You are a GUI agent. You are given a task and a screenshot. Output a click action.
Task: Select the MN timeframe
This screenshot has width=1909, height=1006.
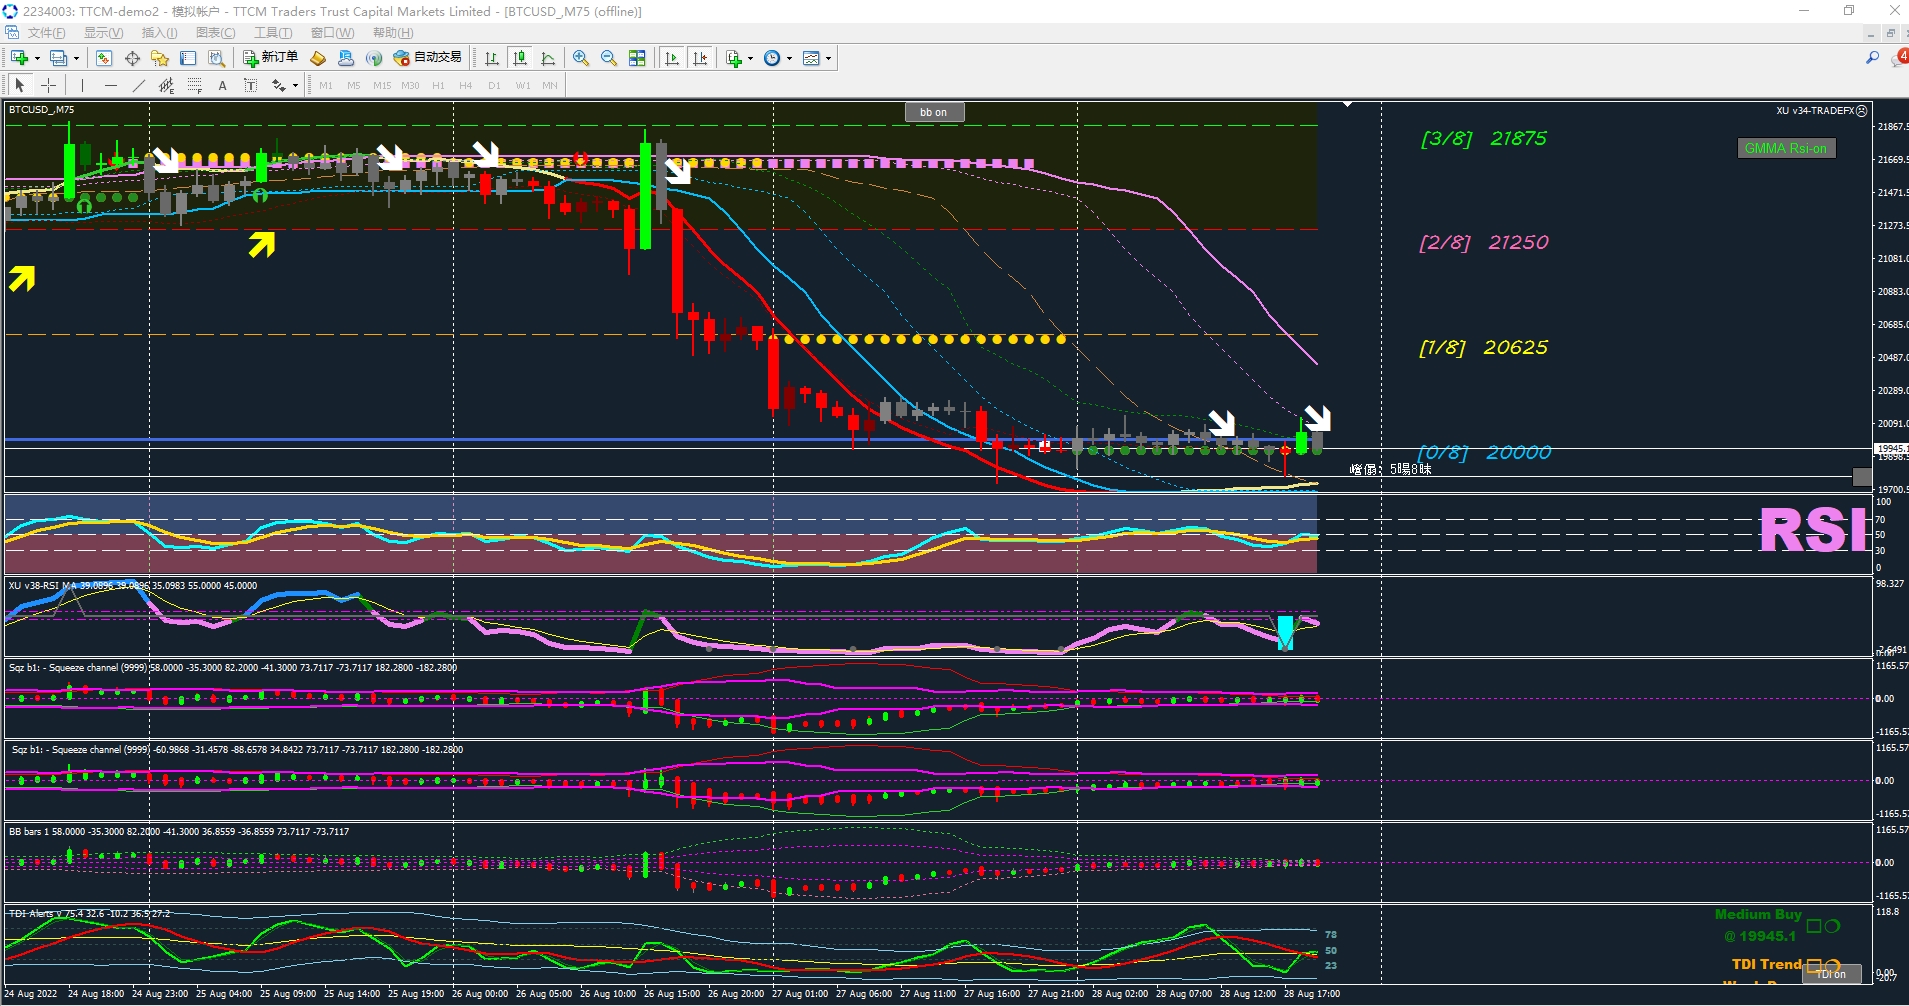tap(550, 85)
